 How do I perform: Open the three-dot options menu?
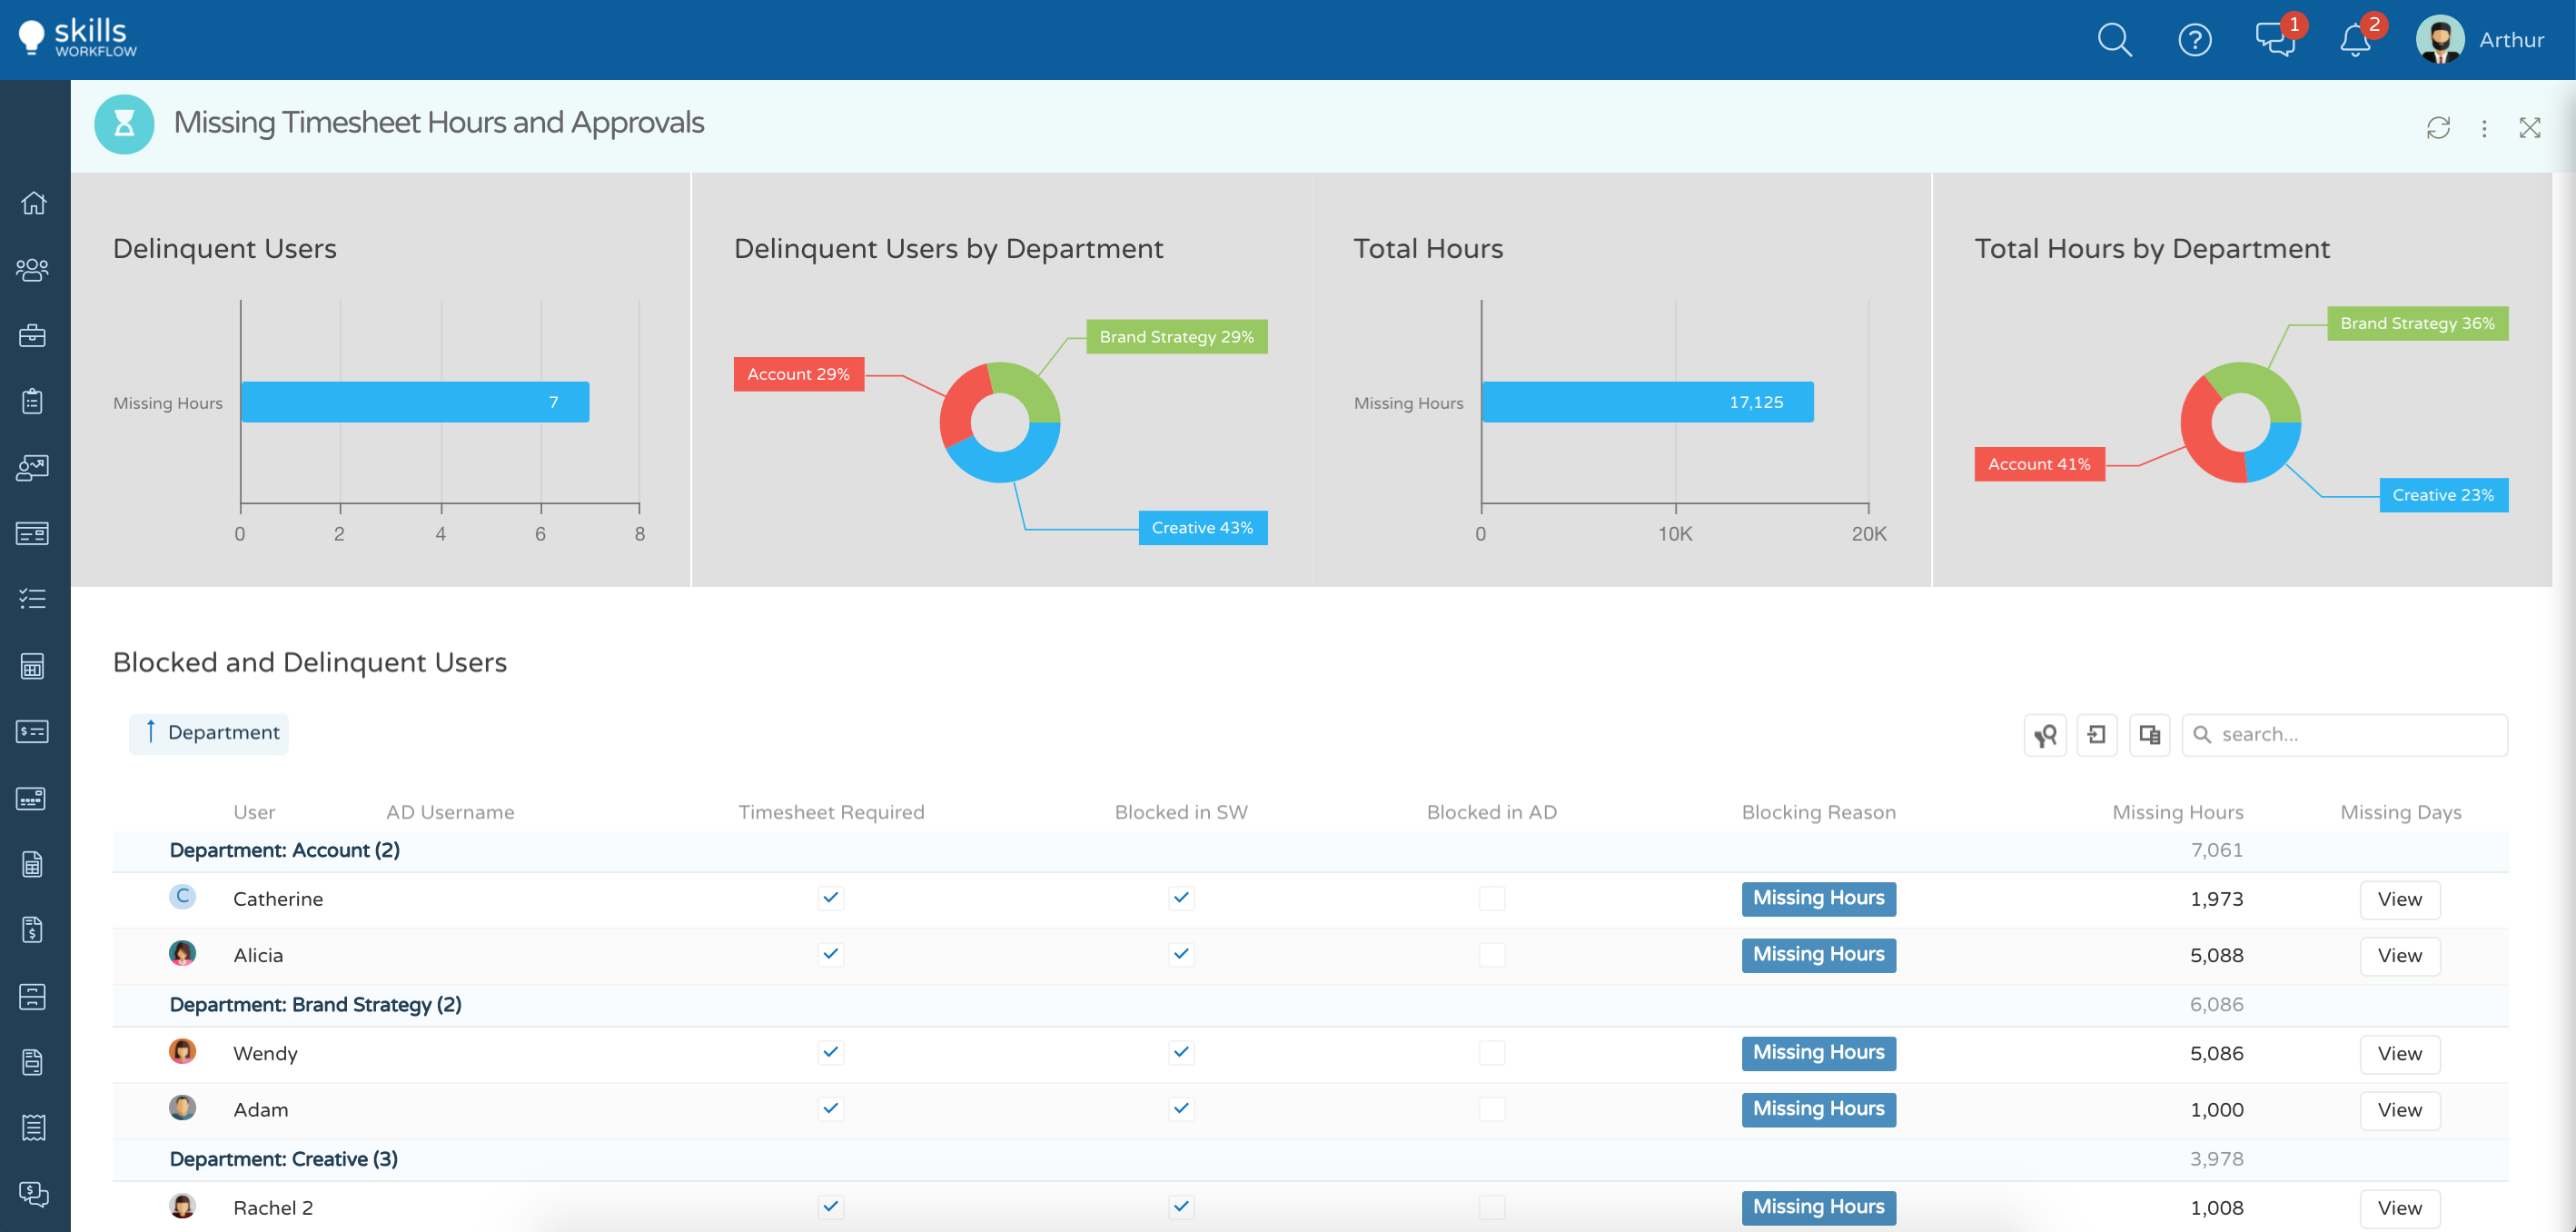pyautogui.click(x=2484, y=128)
